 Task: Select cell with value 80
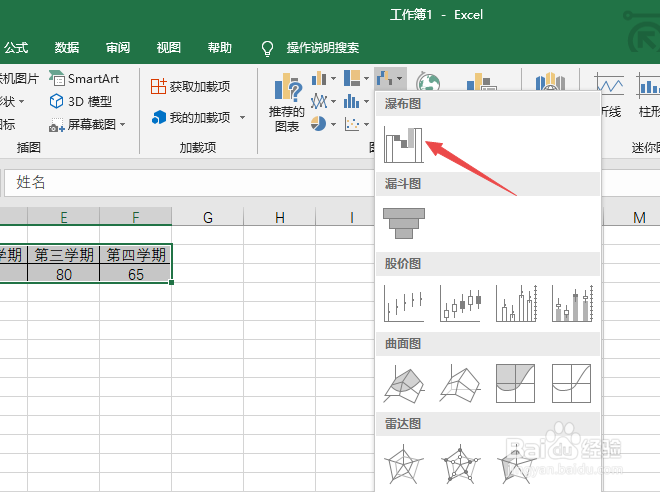click(x=64, y=274)
